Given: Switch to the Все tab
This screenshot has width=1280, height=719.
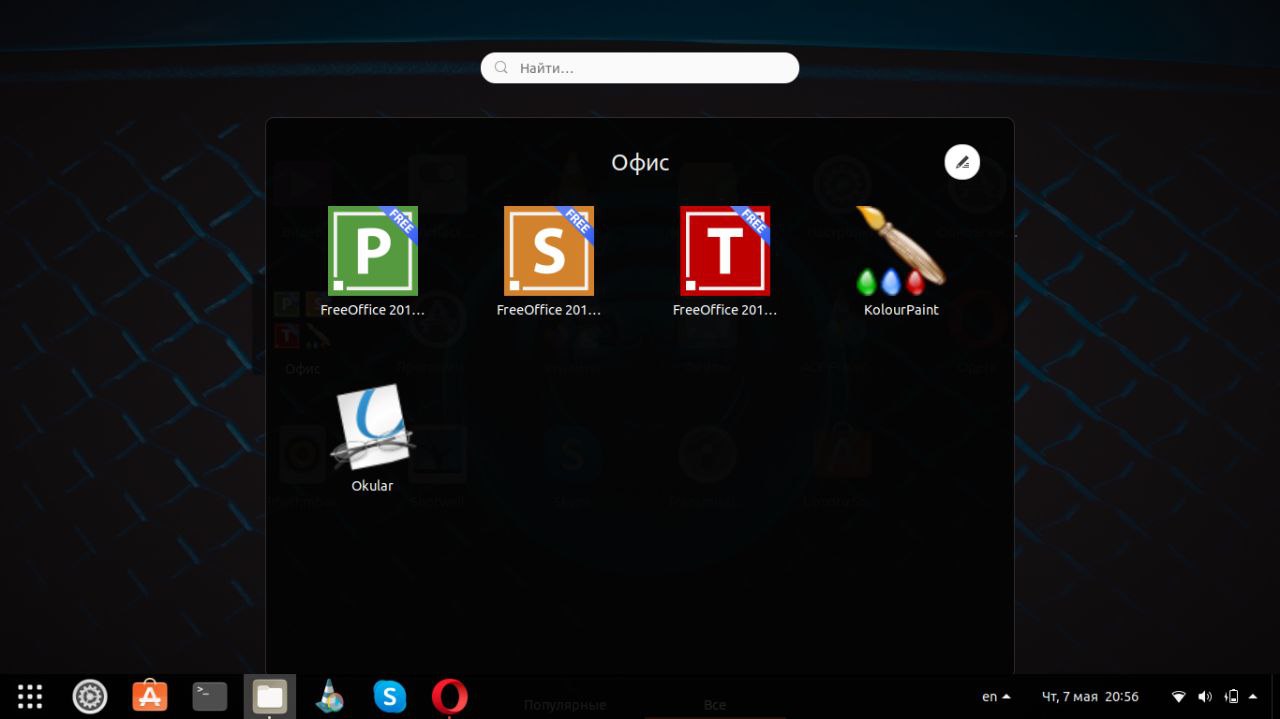Looking at the screenshot, I should click(x=714, y=705).
